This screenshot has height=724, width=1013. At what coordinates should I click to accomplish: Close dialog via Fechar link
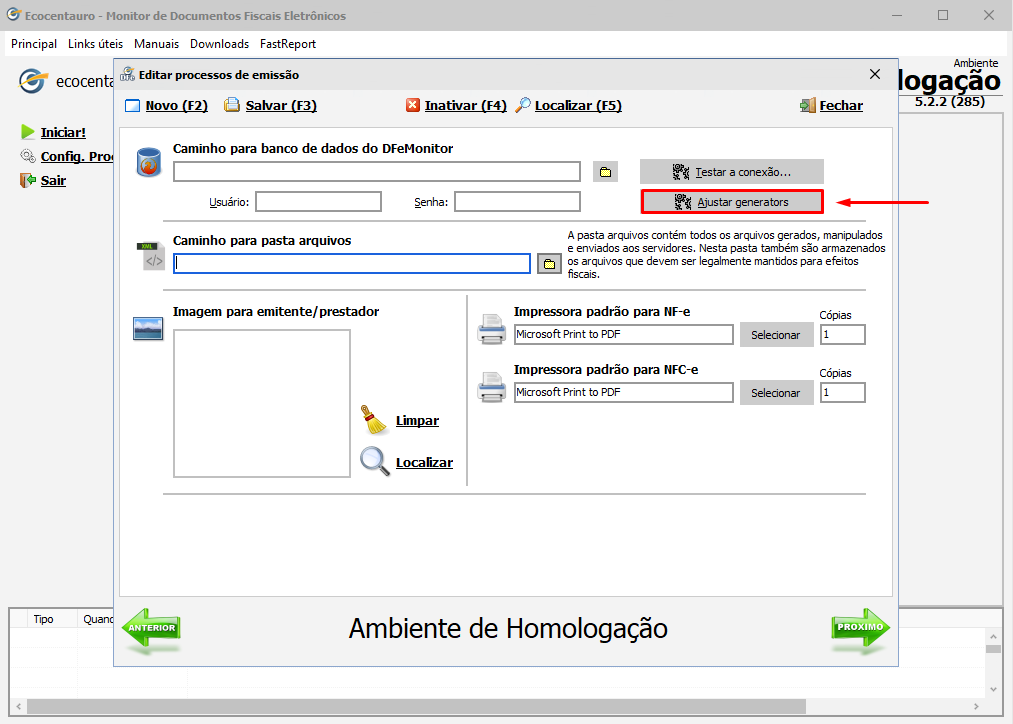coord(840,105)
